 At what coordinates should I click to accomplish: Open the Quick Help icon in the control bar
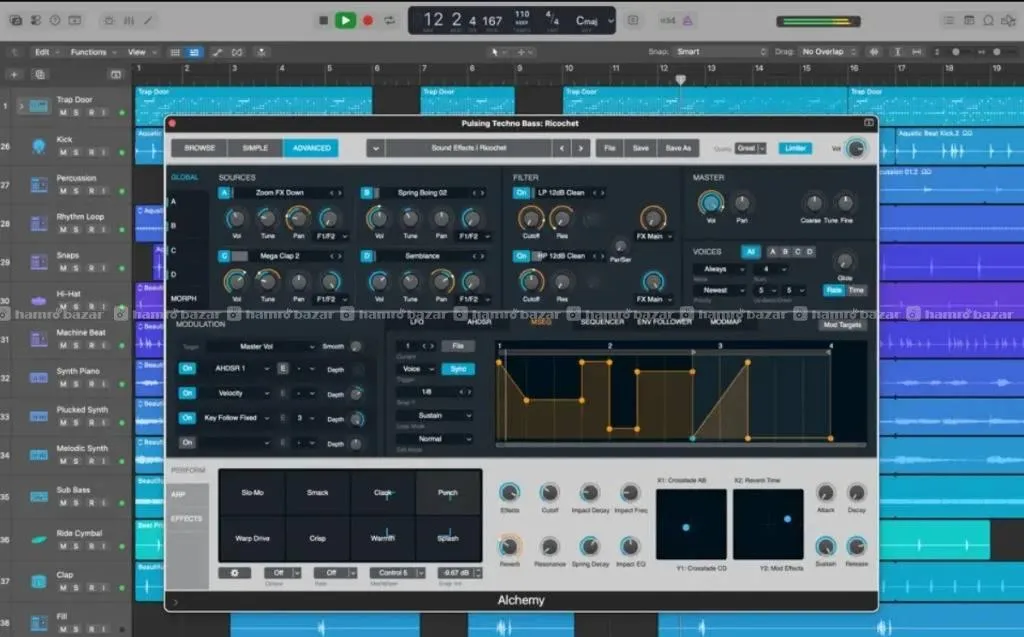coord(56,20)
